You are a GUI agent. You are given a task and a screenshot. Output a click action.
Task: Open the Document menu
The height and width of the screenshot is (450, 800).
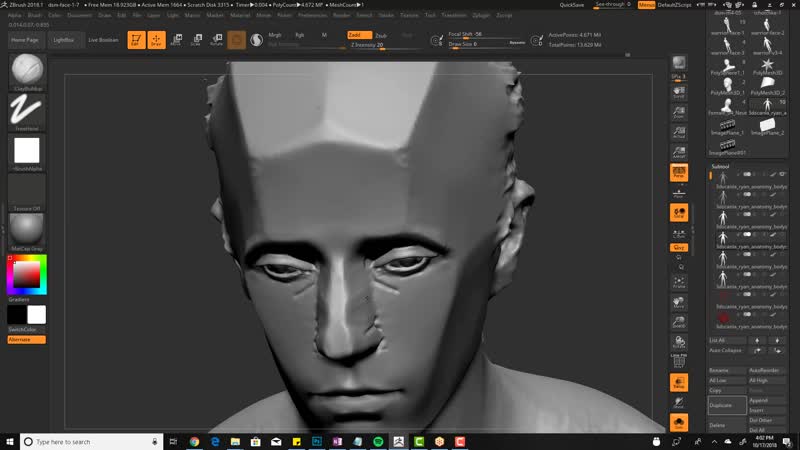(x=80, y=15)
